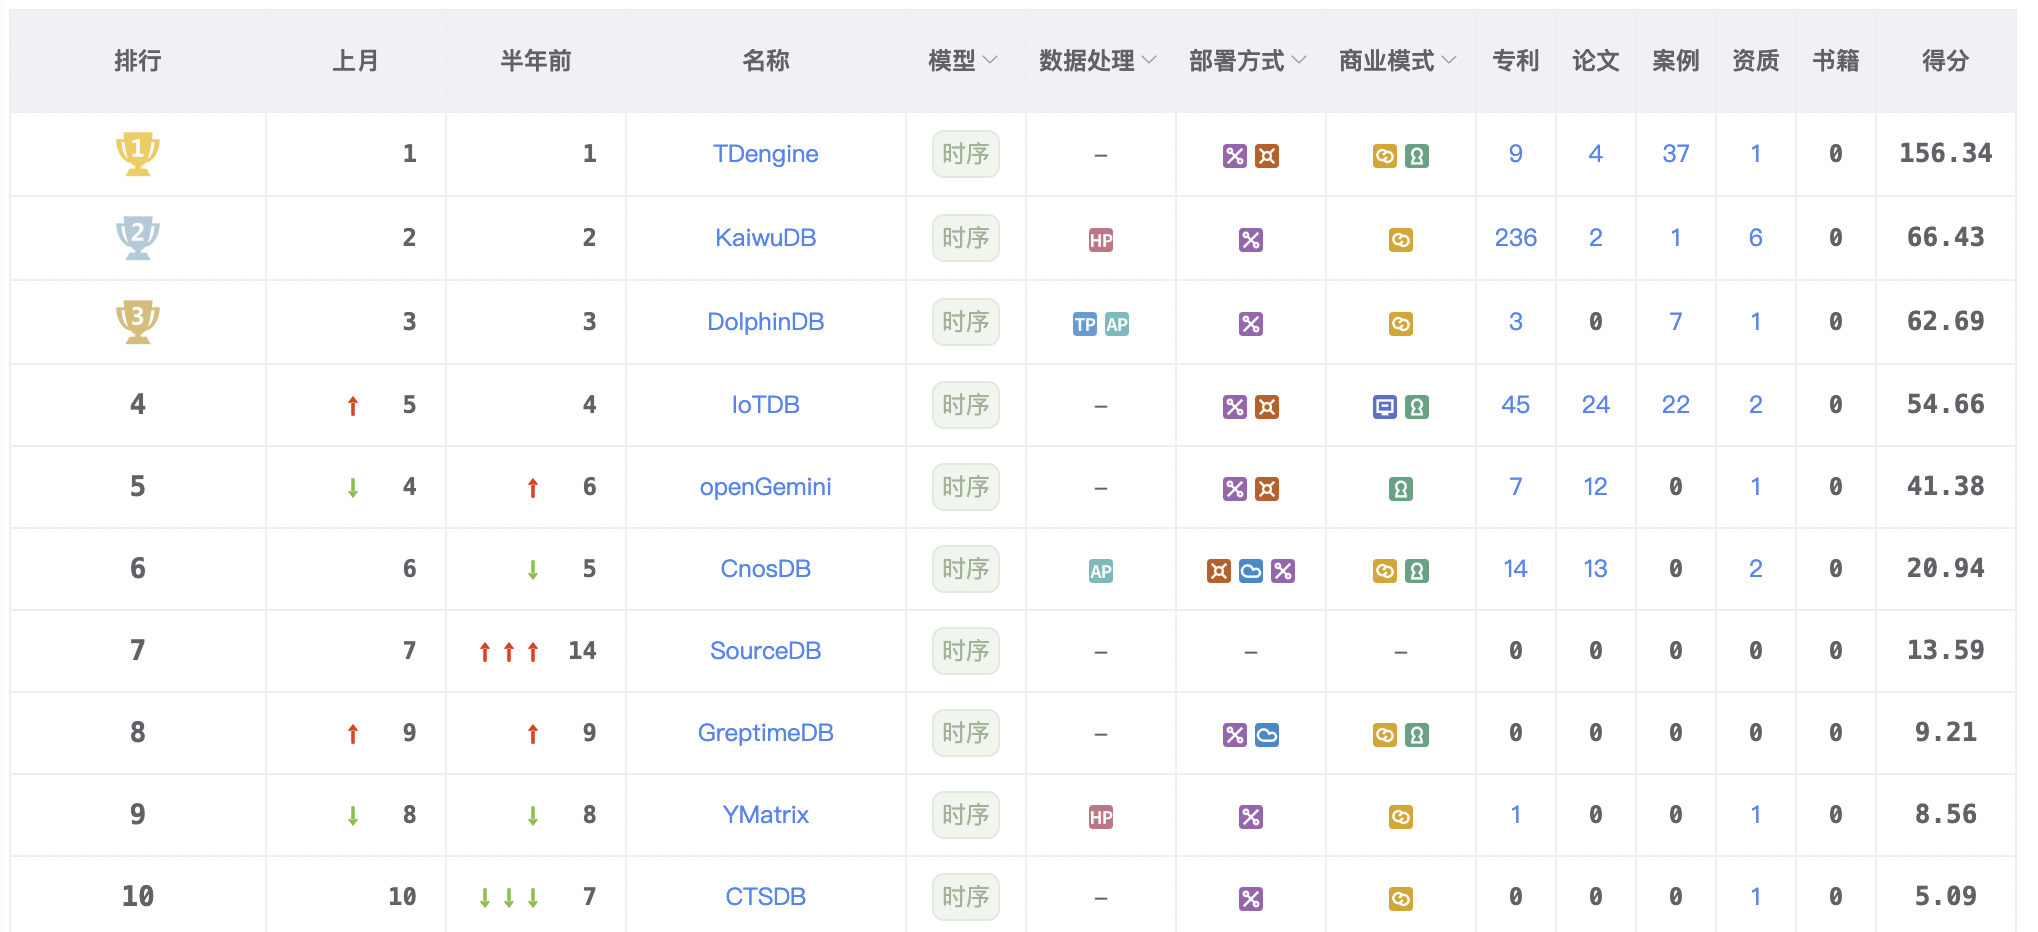2038x932 pixels.
Task: Open the YMatrix database link
Action: (766, 815)
